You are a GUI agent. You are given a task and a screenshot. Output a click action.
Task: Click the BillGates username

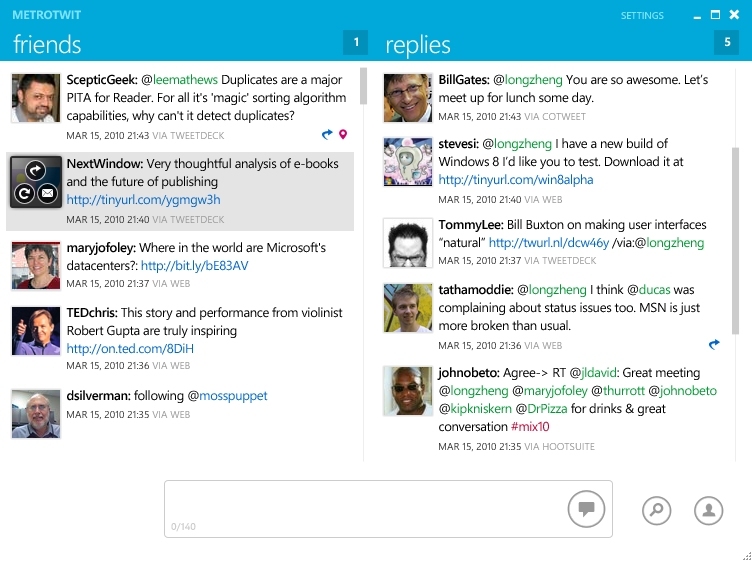(x=464, y=80)
